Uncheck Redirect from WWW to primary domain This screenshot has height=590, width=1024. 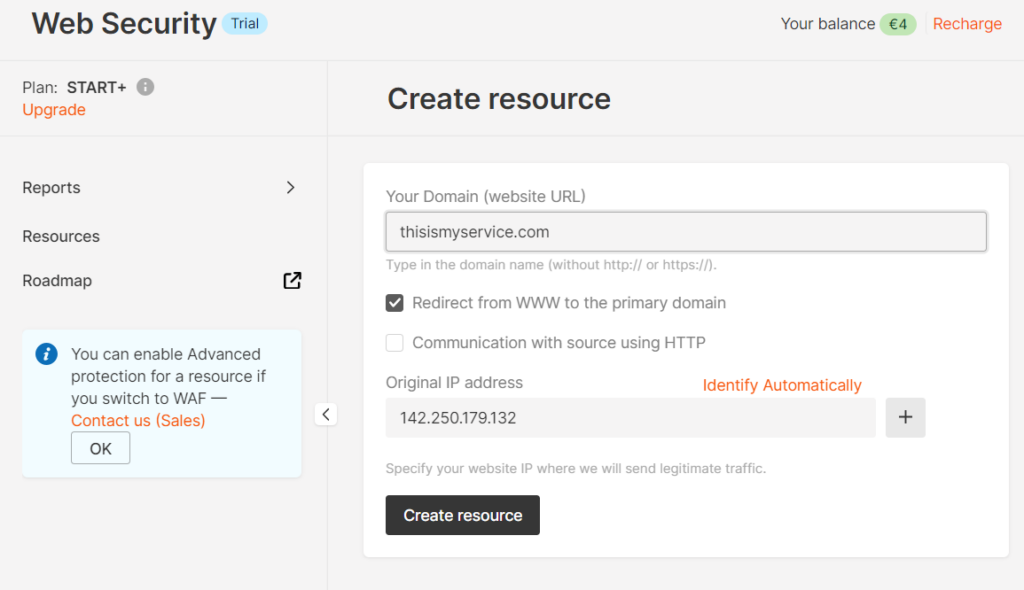pyautogui.click(x=395, y=303)
